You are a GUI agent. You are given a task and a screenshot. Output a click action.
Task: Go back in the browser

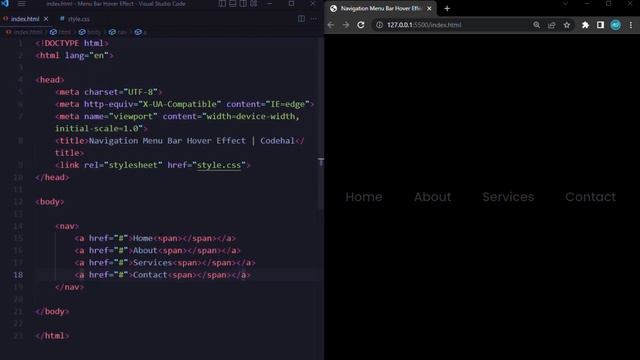pos(331,25)
